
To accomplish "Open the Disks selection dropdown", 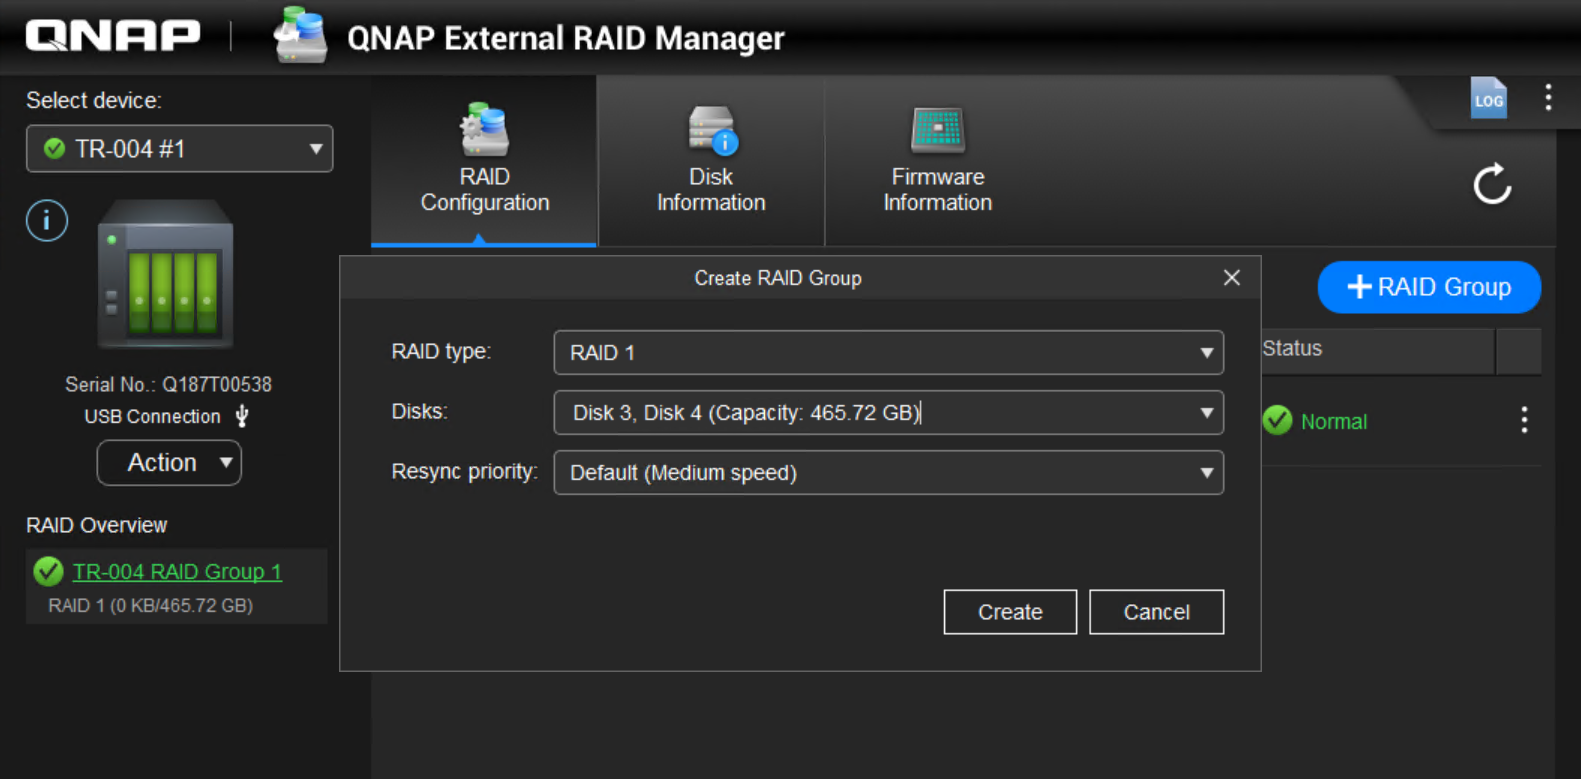I will [x=888, y=413].
